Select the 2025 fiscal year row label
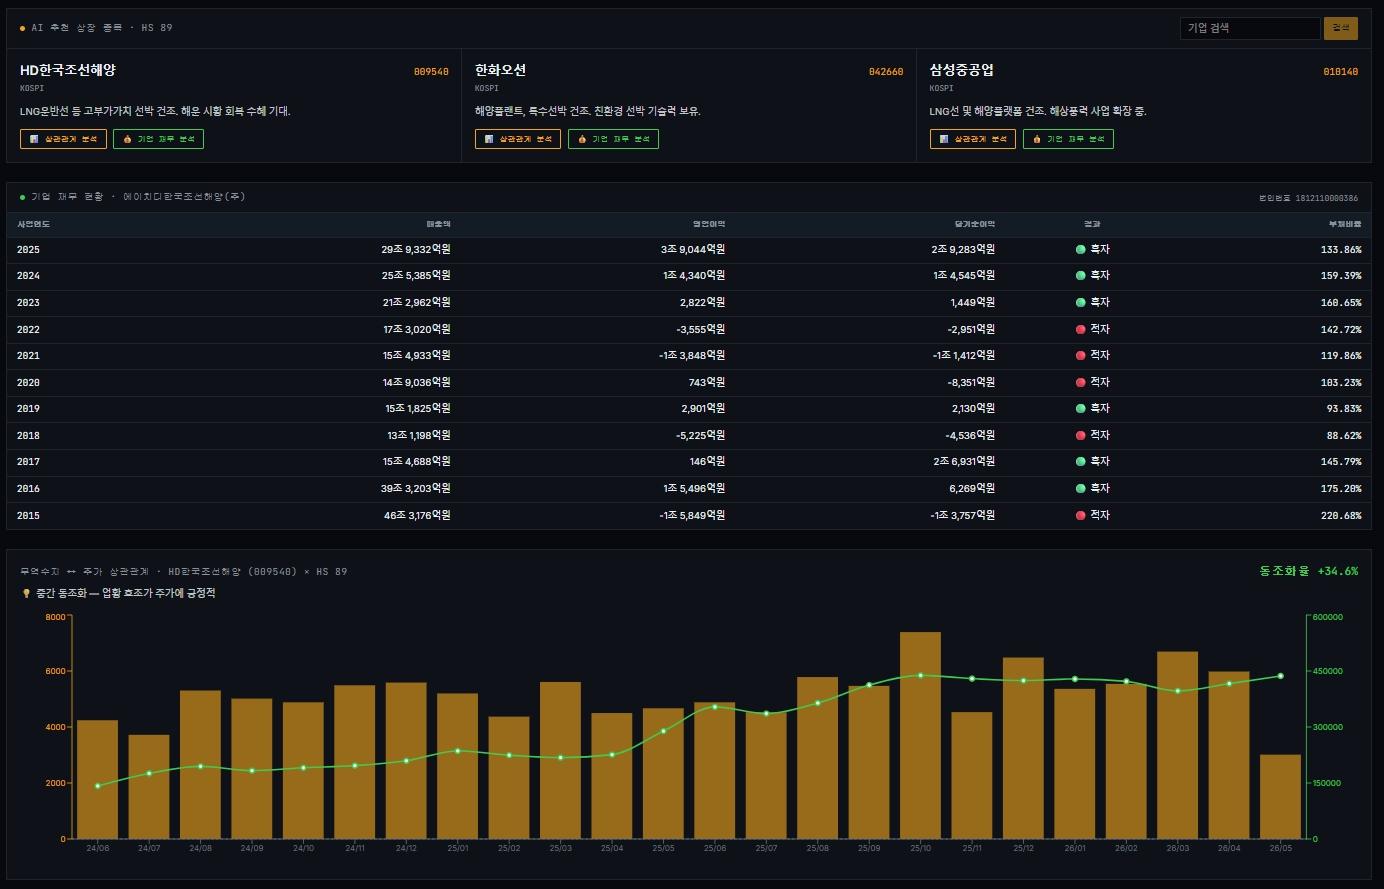The height and width of the screenshot is (889, 1384). click(x=28, y=249)
